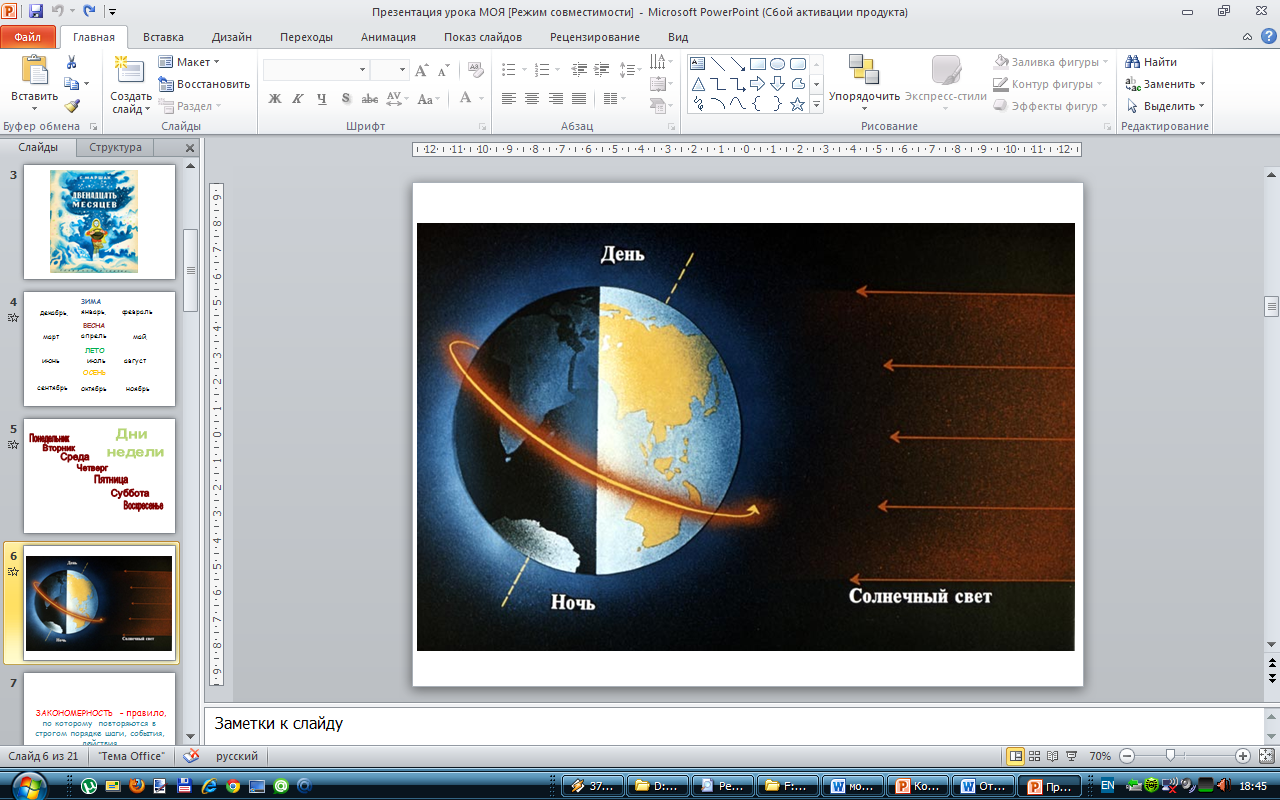Image resolution: width=1280 pixels, height=800 pixels.
Task: Center-align text with the center icon
Action: click(x=531, y=99)
